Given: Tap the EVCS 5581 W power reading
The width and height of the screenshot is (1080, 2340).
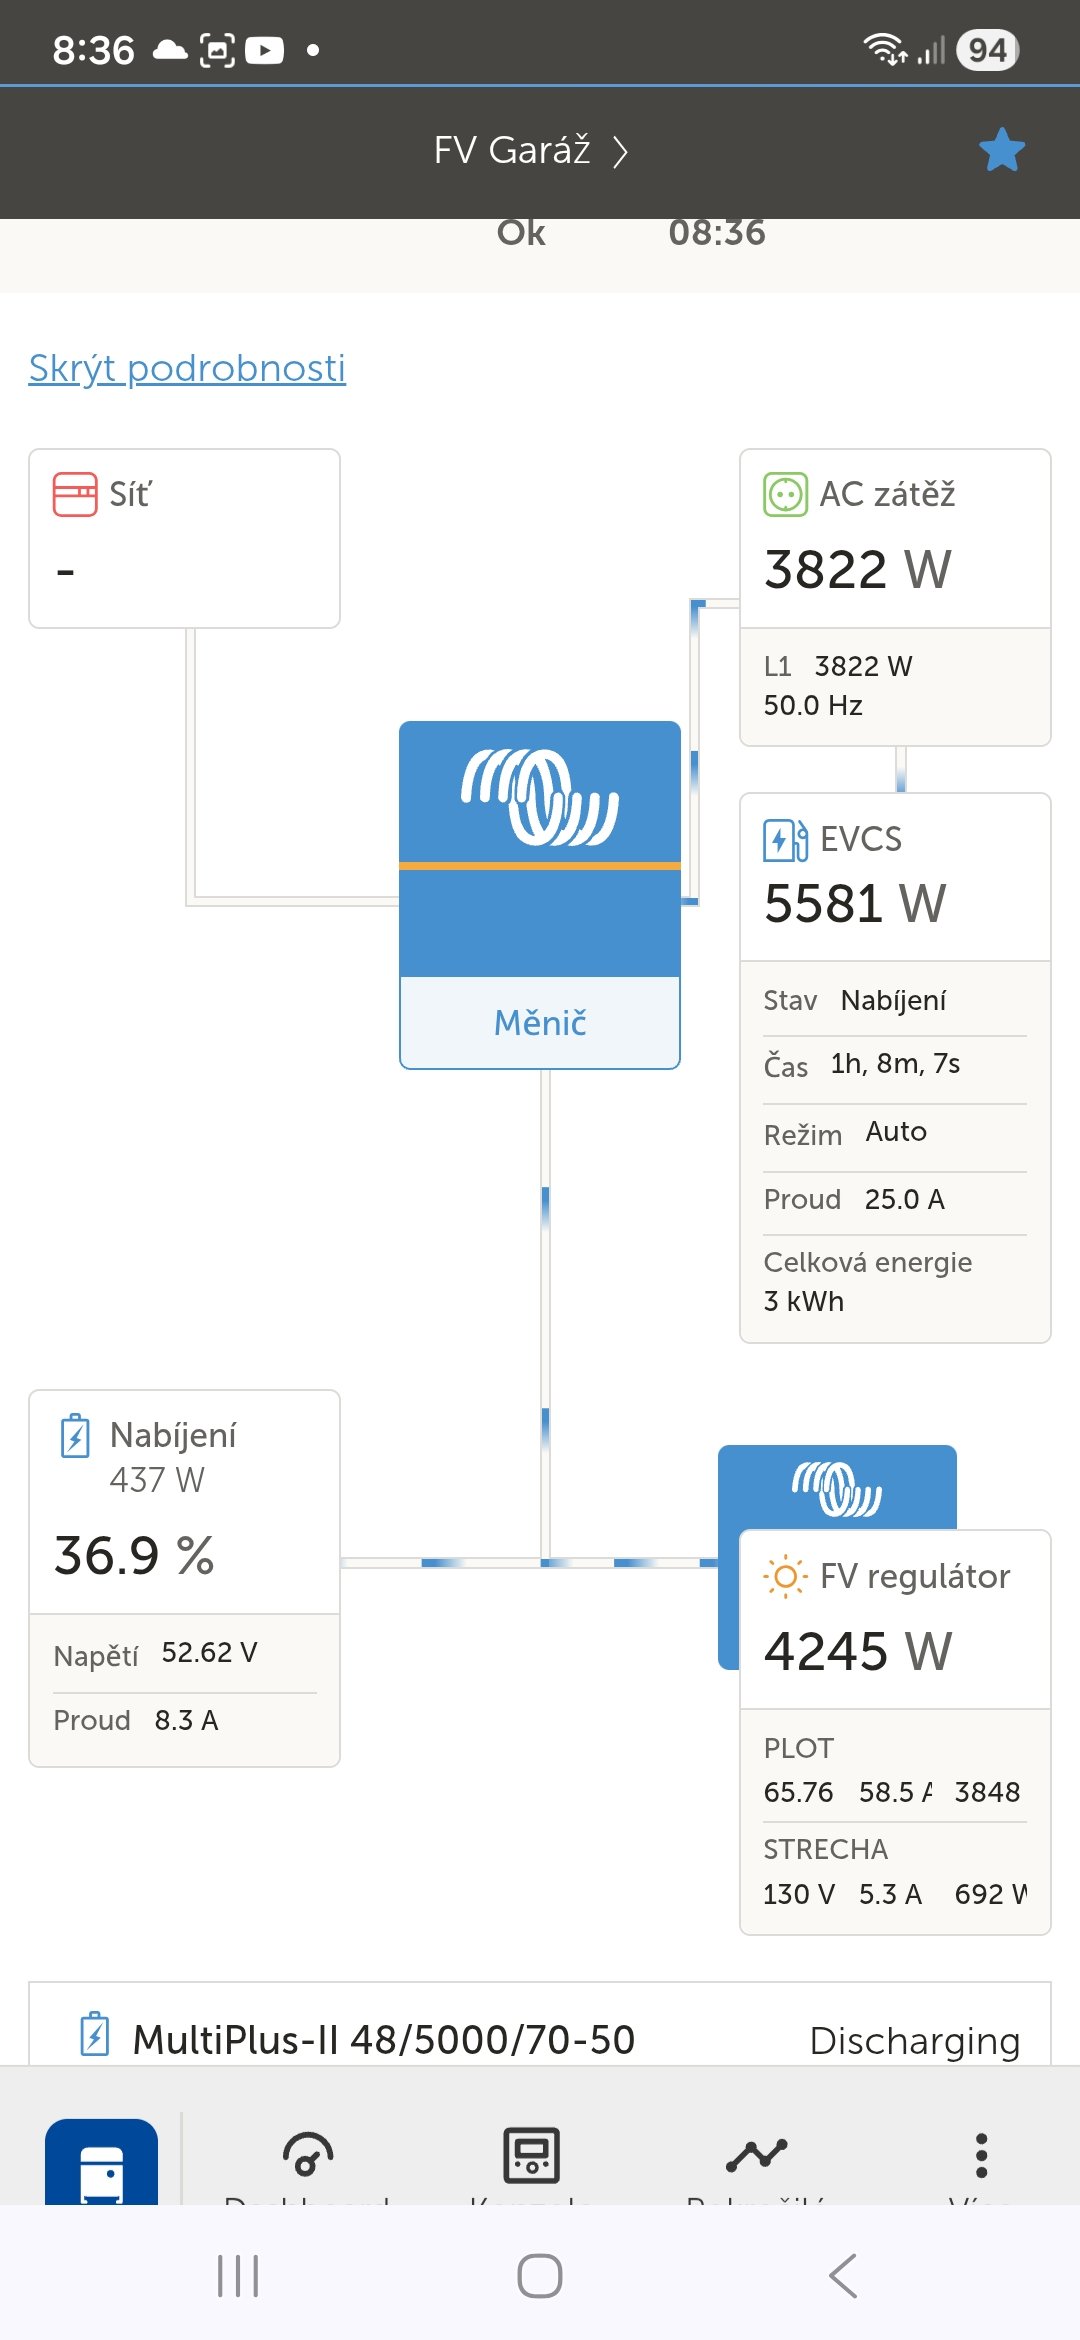Looking at the screenshot, I should pyautogui.click(x=855, y=904).
